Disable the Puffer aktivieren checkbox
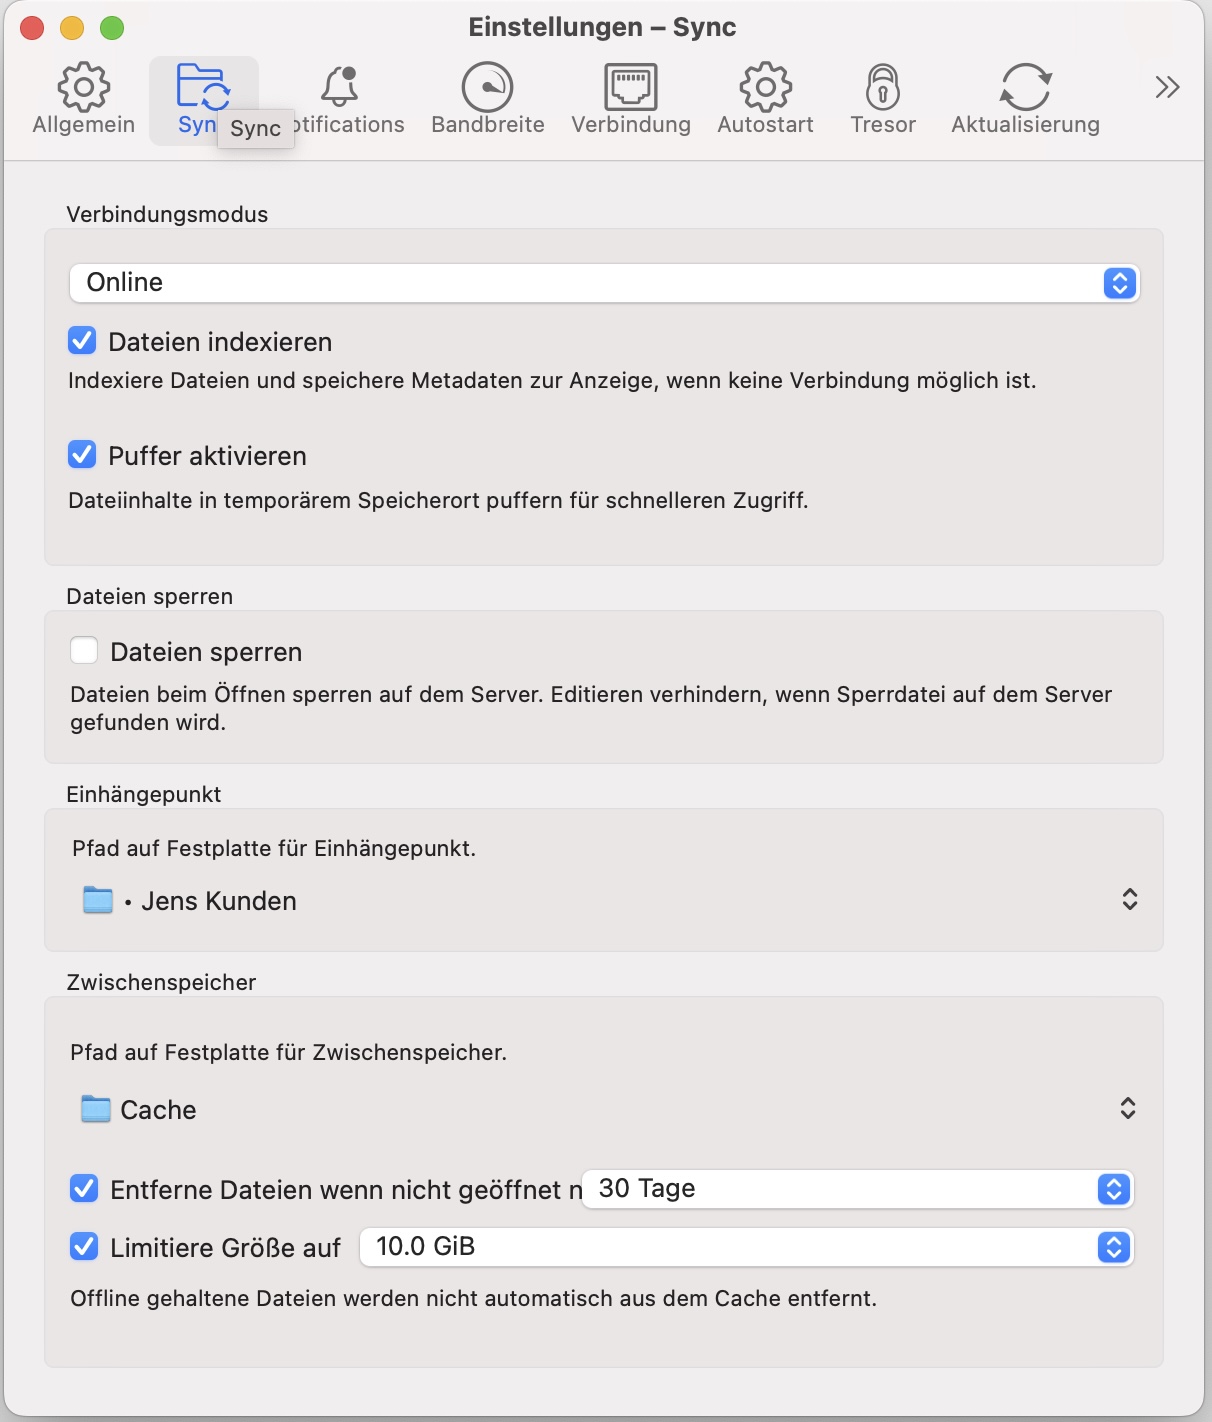Screen dimensions: 1212x1422 tap(82, 455)
